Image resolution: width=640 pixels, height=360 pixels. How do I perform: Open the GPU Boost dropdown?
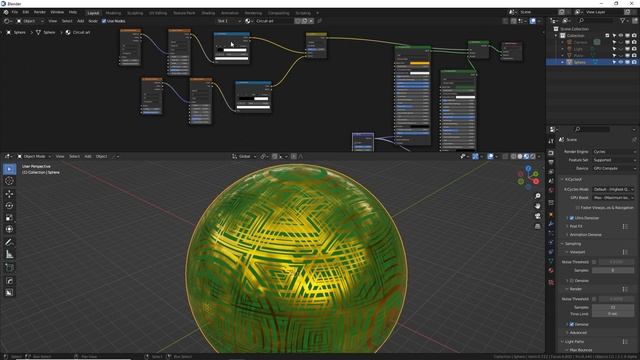(x=613, y=198)
